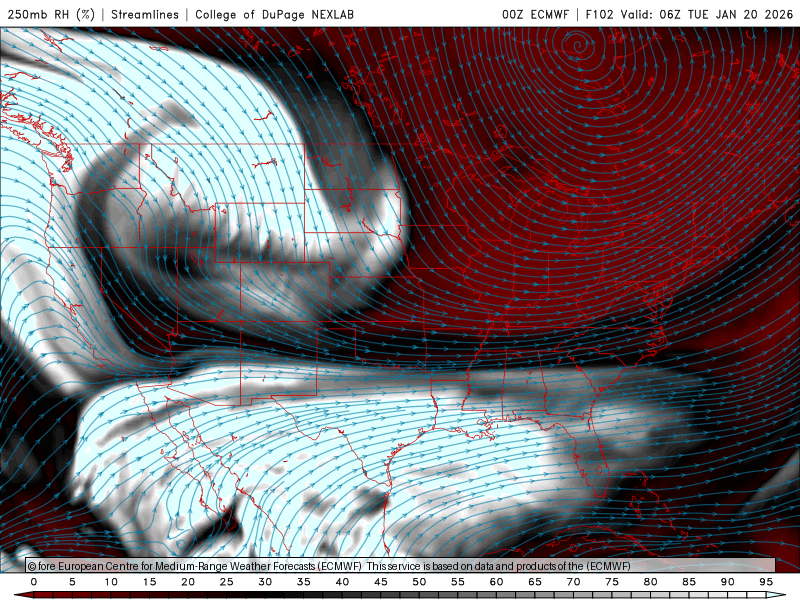Click the "45" value on the color scale
The image size is (800, 600).
[x=381, y=582]
